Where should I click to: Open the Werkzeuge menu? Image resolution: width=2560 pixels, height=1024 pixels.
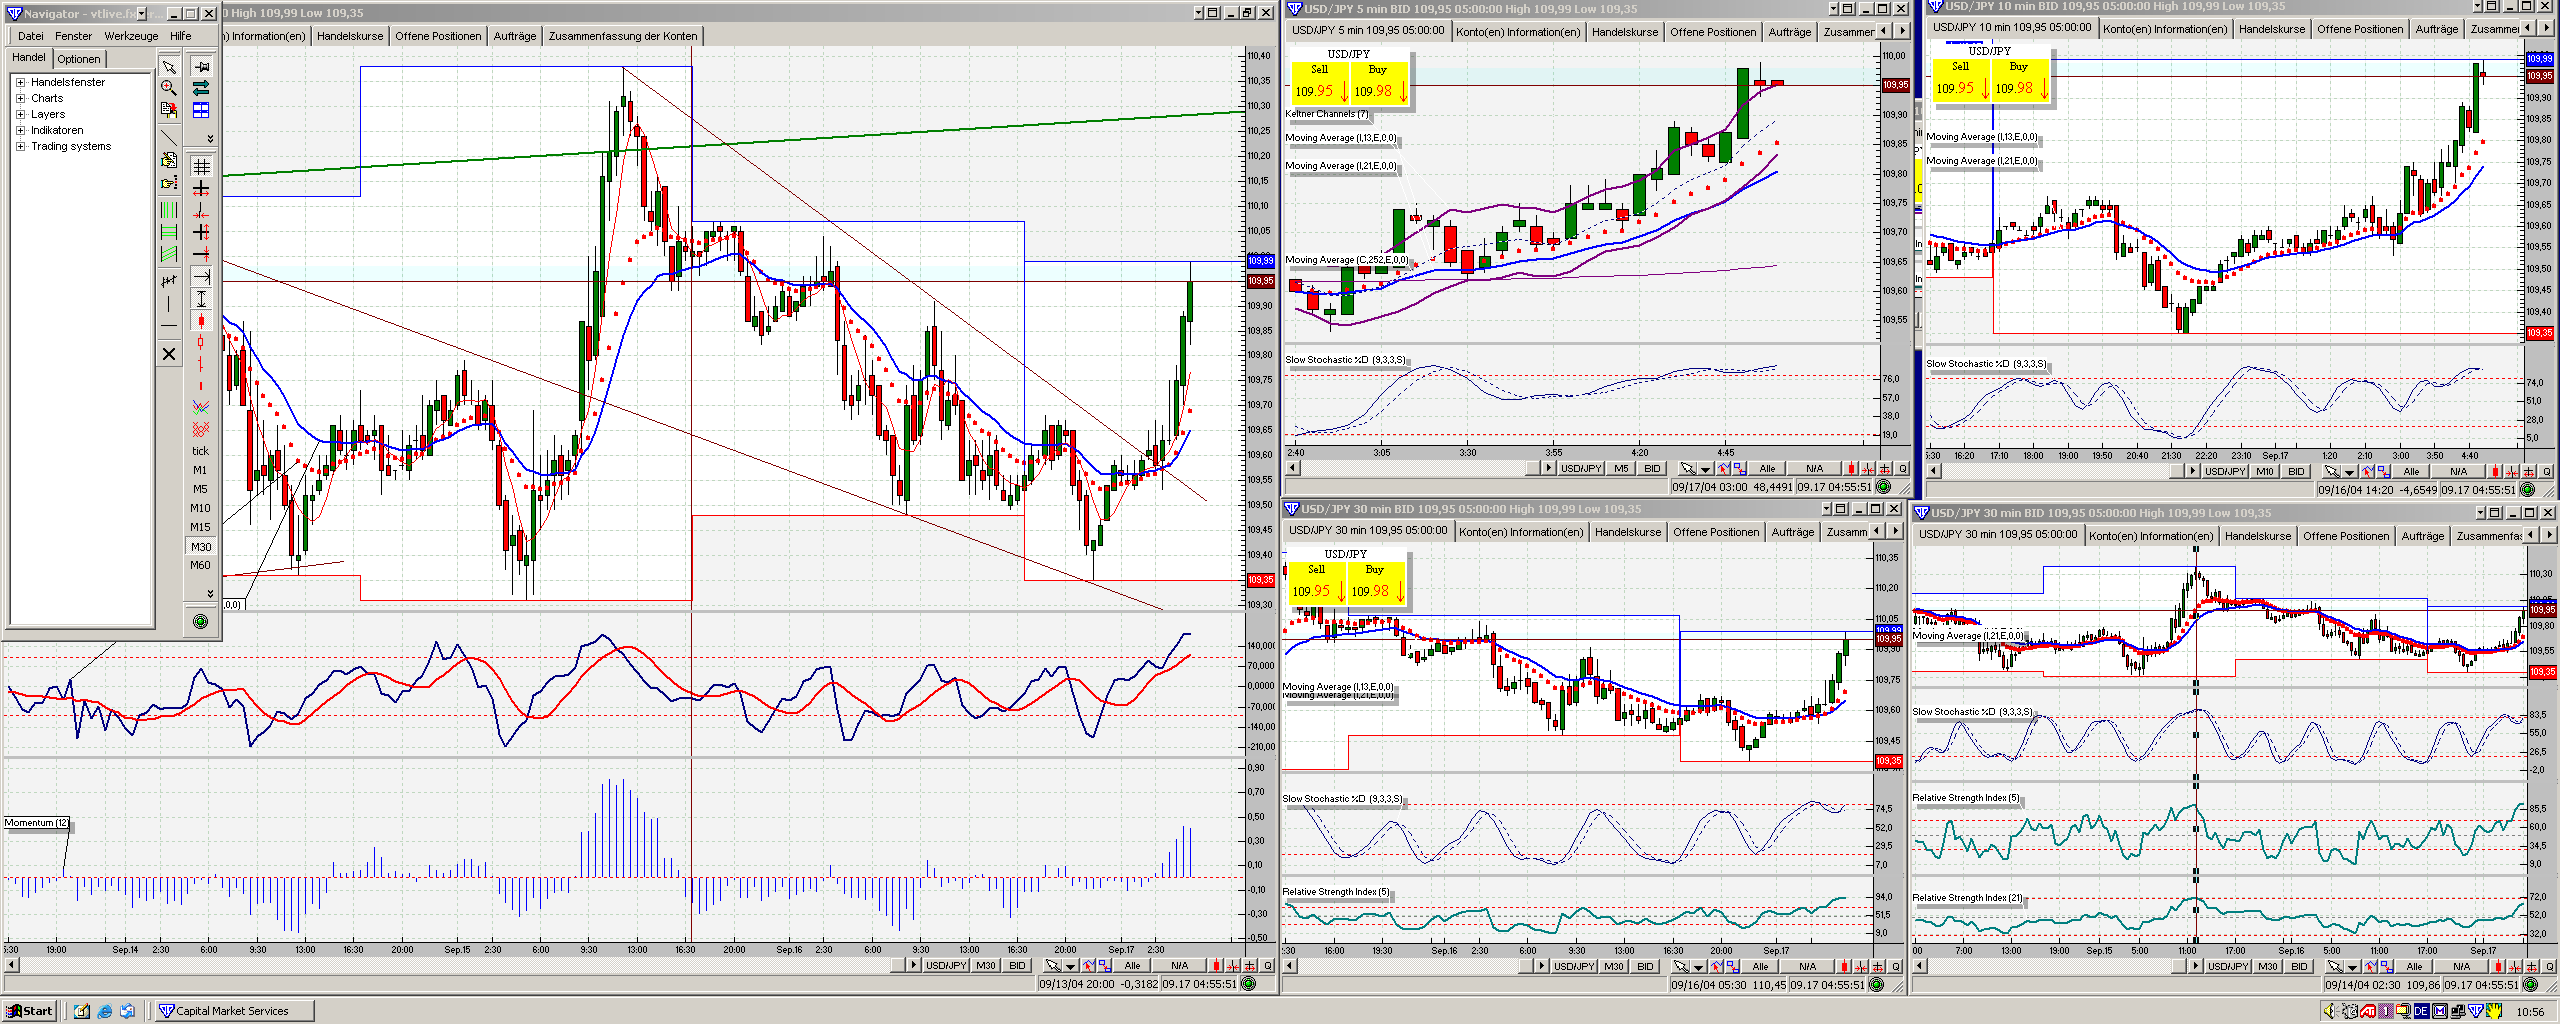[x=131, y=36]
